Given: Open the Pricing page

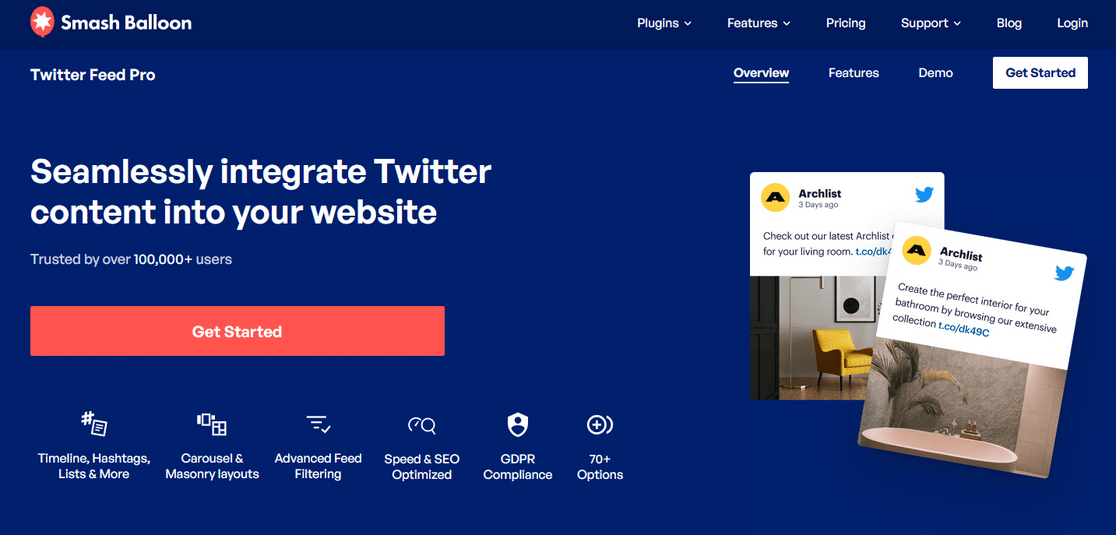Looking at the screenshot, I should (846, 23).
